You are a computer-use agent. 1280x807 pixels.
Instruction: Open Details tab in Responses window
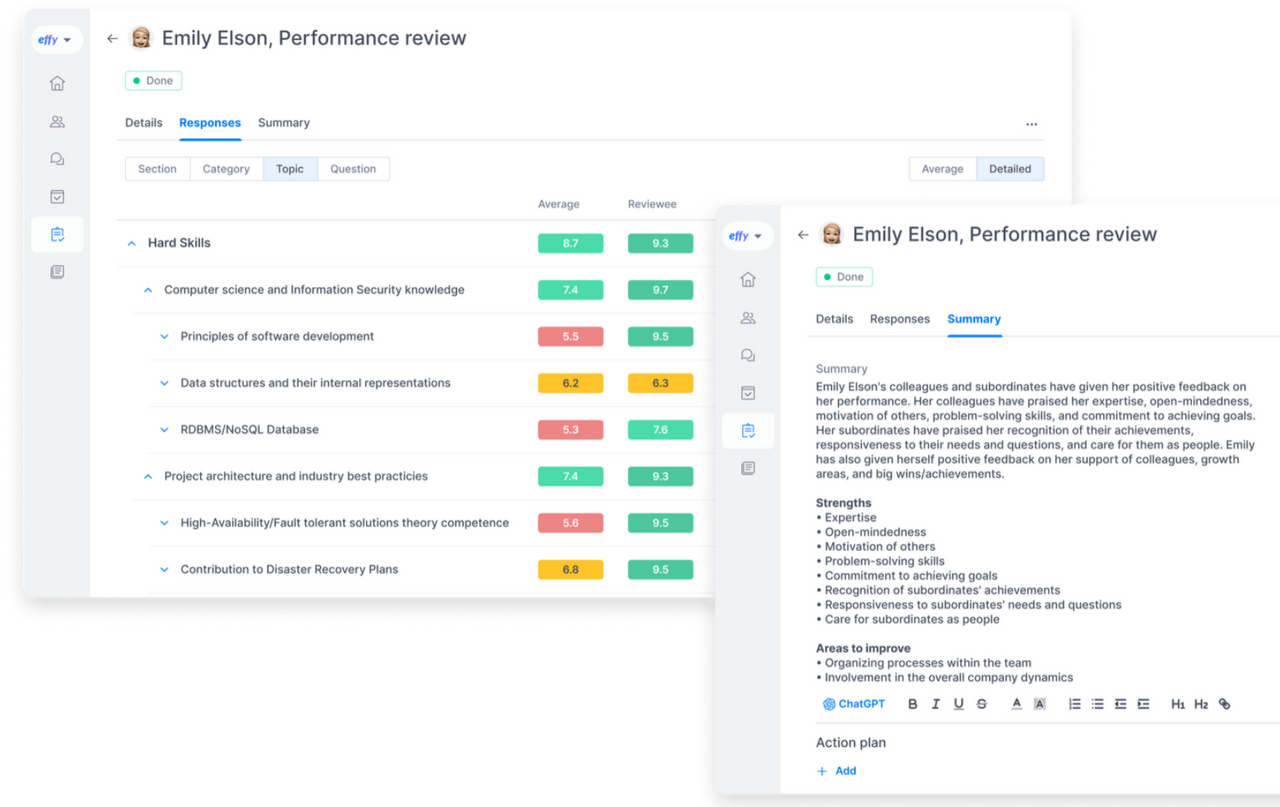click(143, 123)
